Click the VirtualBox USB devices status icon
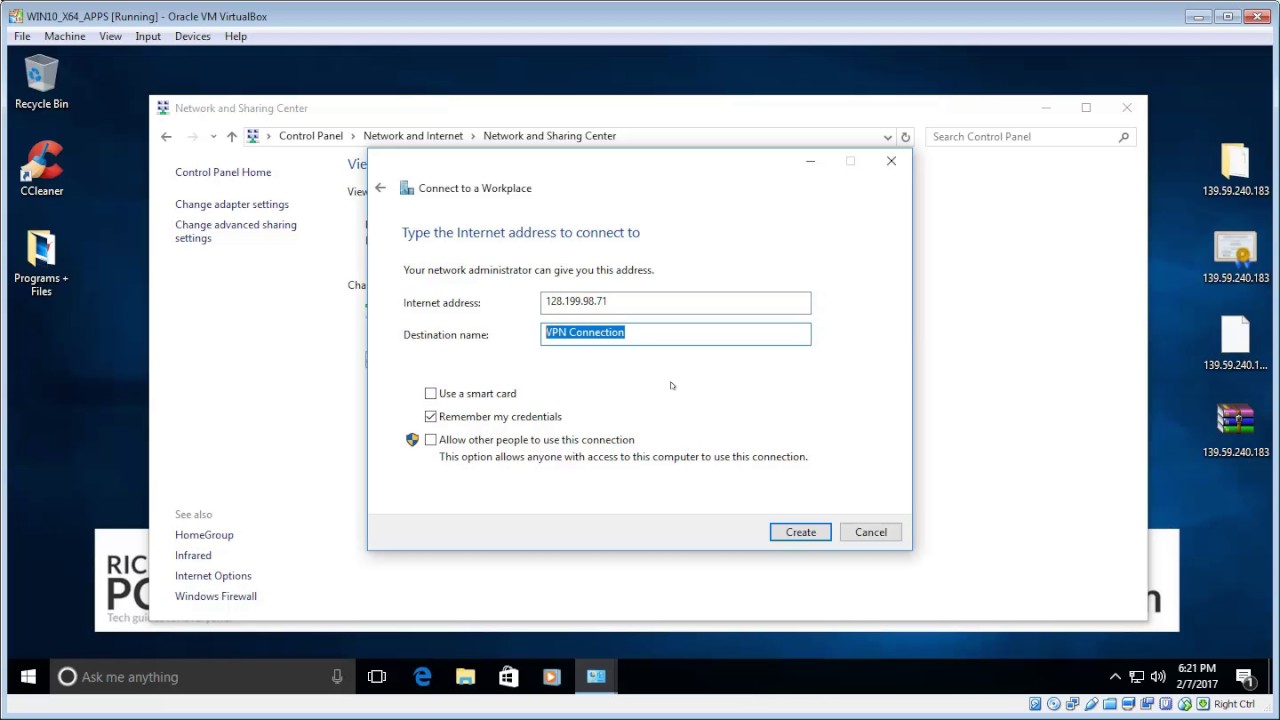 click(1092, 704)
